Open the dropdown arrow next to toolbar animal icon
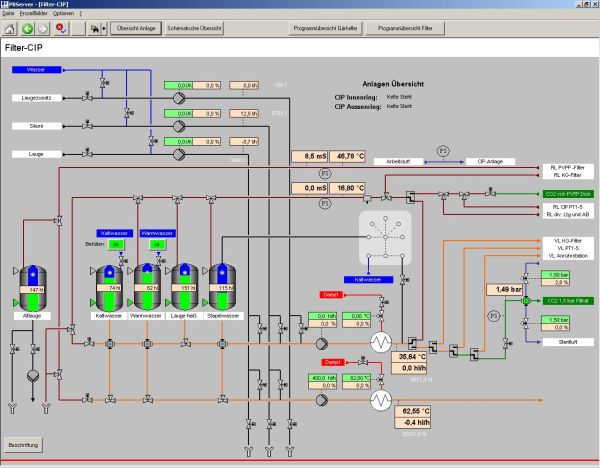The image size is (600, 468). point(101,29)
